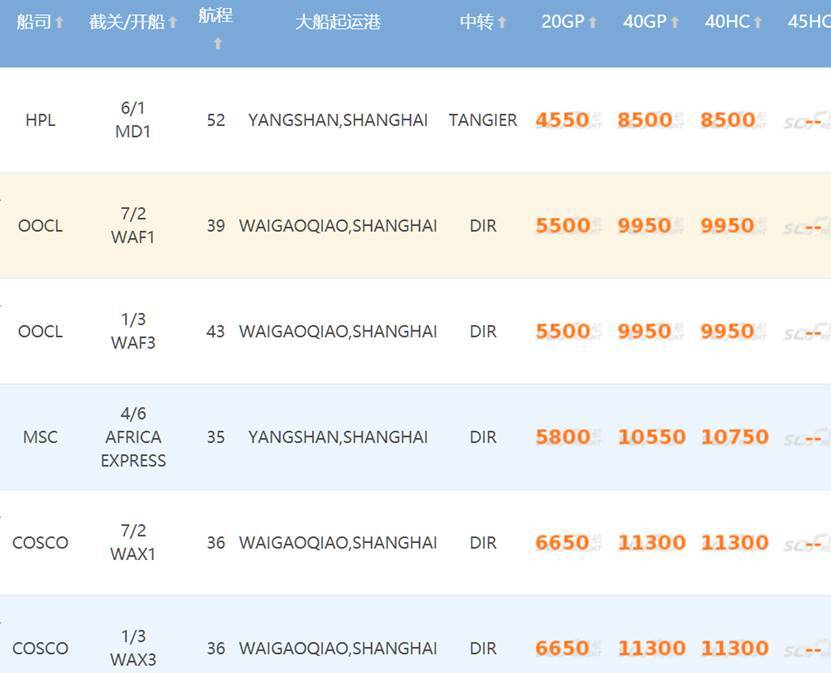Click the 大船起运港 column header
The height and width of the screenshot is (673, 831).
tap(338, 22)
